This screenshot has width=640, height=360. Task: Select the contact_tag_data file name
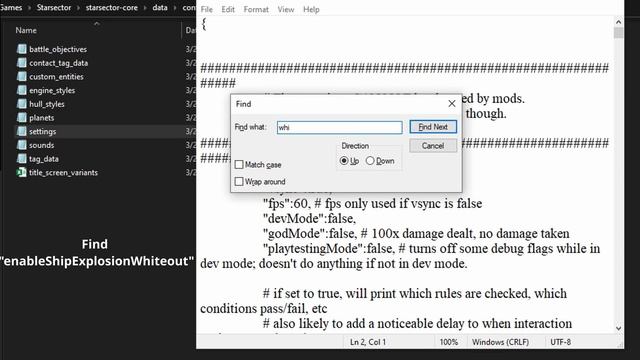[58, 63]
